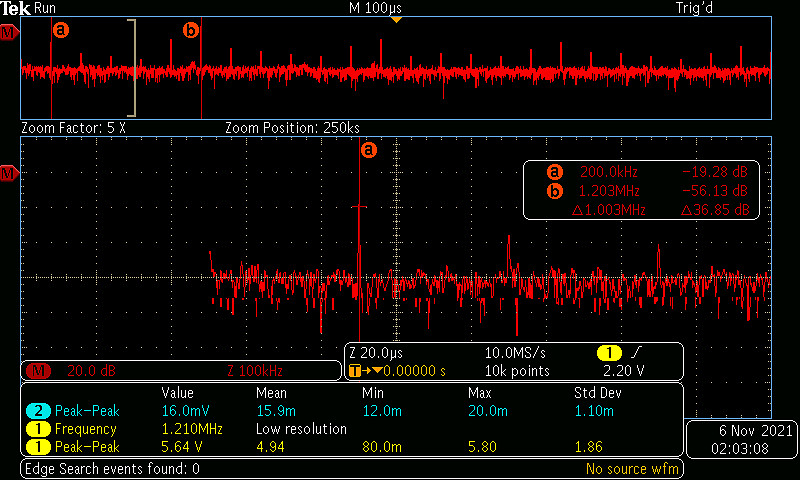Click the -56.13 dB cursor b value
800x480 pixels.
pos(715,191)
